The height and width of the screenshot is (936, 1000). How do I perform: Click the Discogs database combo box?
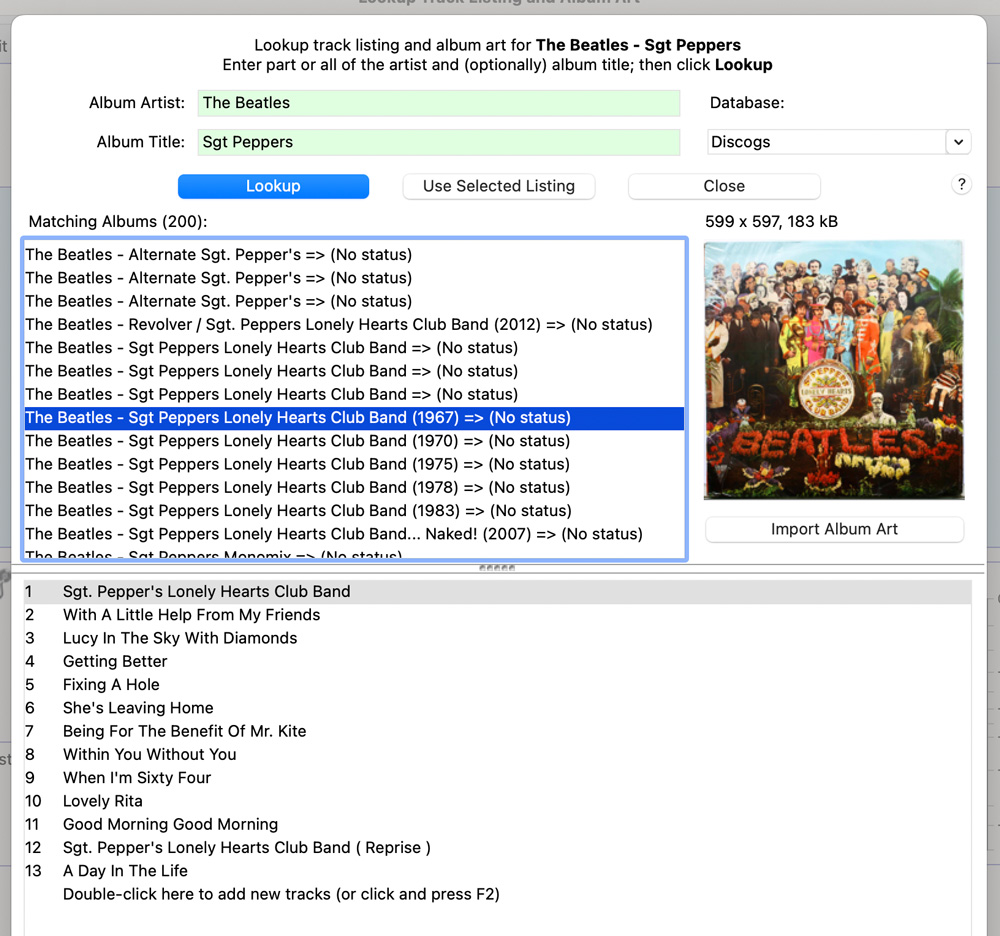click(826, 142)
